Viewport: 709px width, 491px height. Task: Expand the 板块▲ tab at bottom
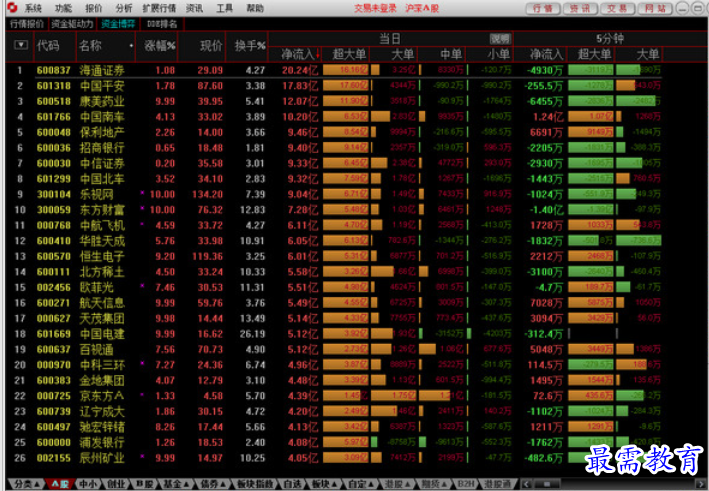point(323,484)
